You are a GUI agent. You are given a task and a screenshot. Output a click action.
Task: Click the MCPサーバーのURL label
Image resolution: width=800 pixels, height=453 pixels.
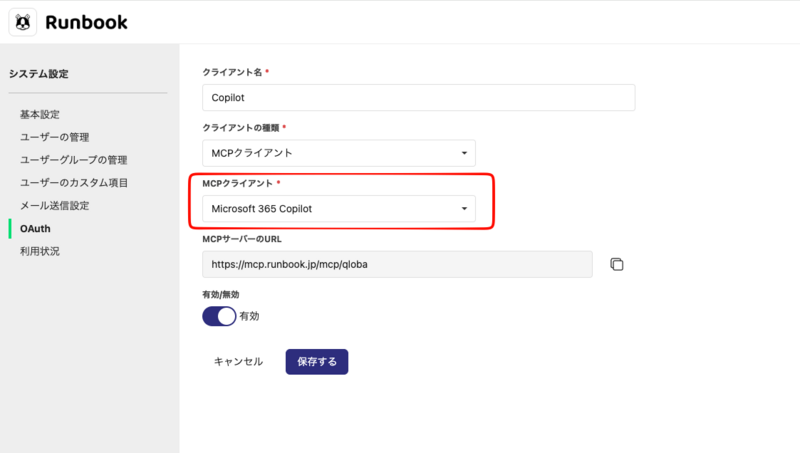point(242,239)
